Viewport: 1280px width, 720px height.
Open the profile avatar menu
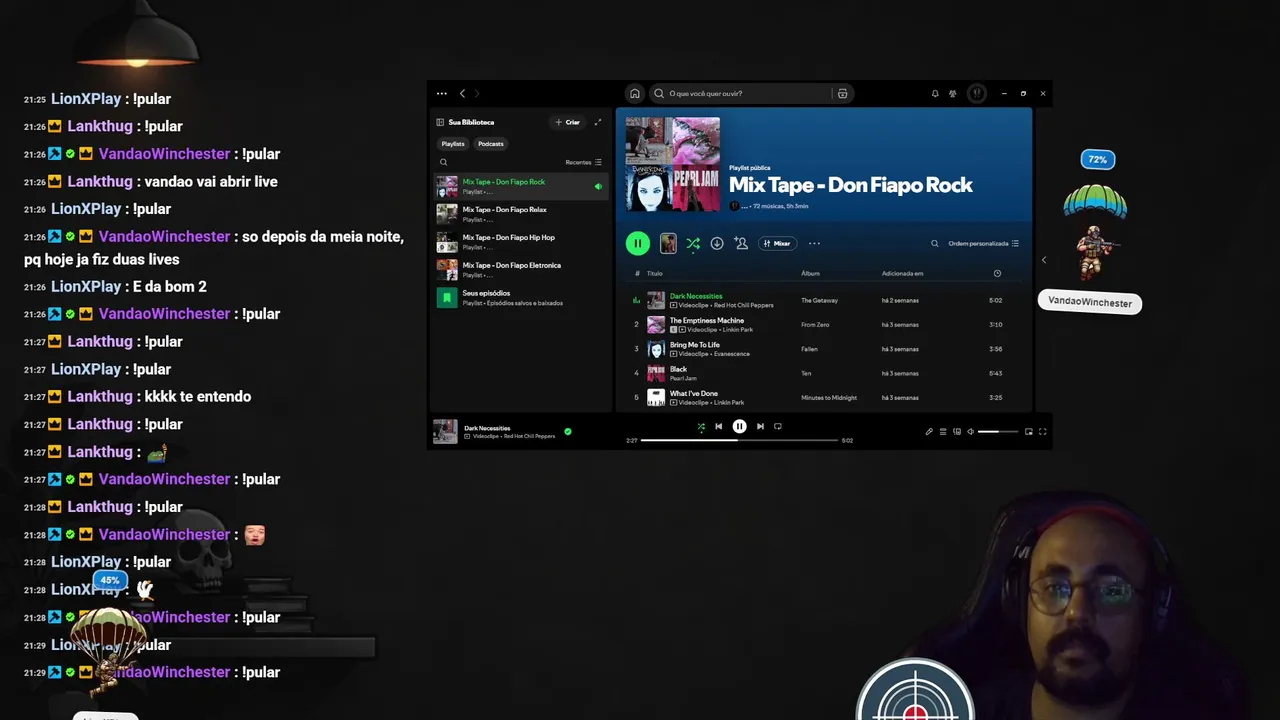point(977,93)
